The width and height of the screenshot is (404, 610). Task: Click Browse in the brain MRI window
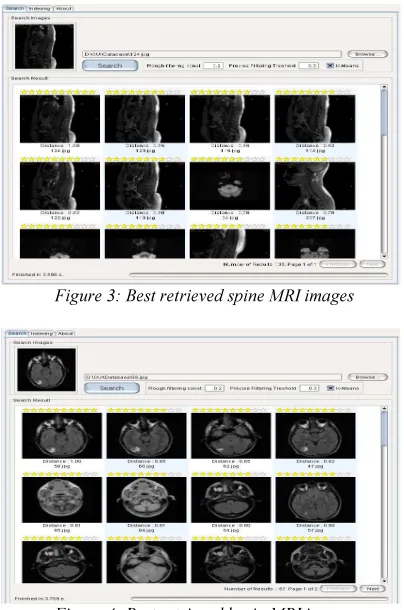(x=367, y=377)
